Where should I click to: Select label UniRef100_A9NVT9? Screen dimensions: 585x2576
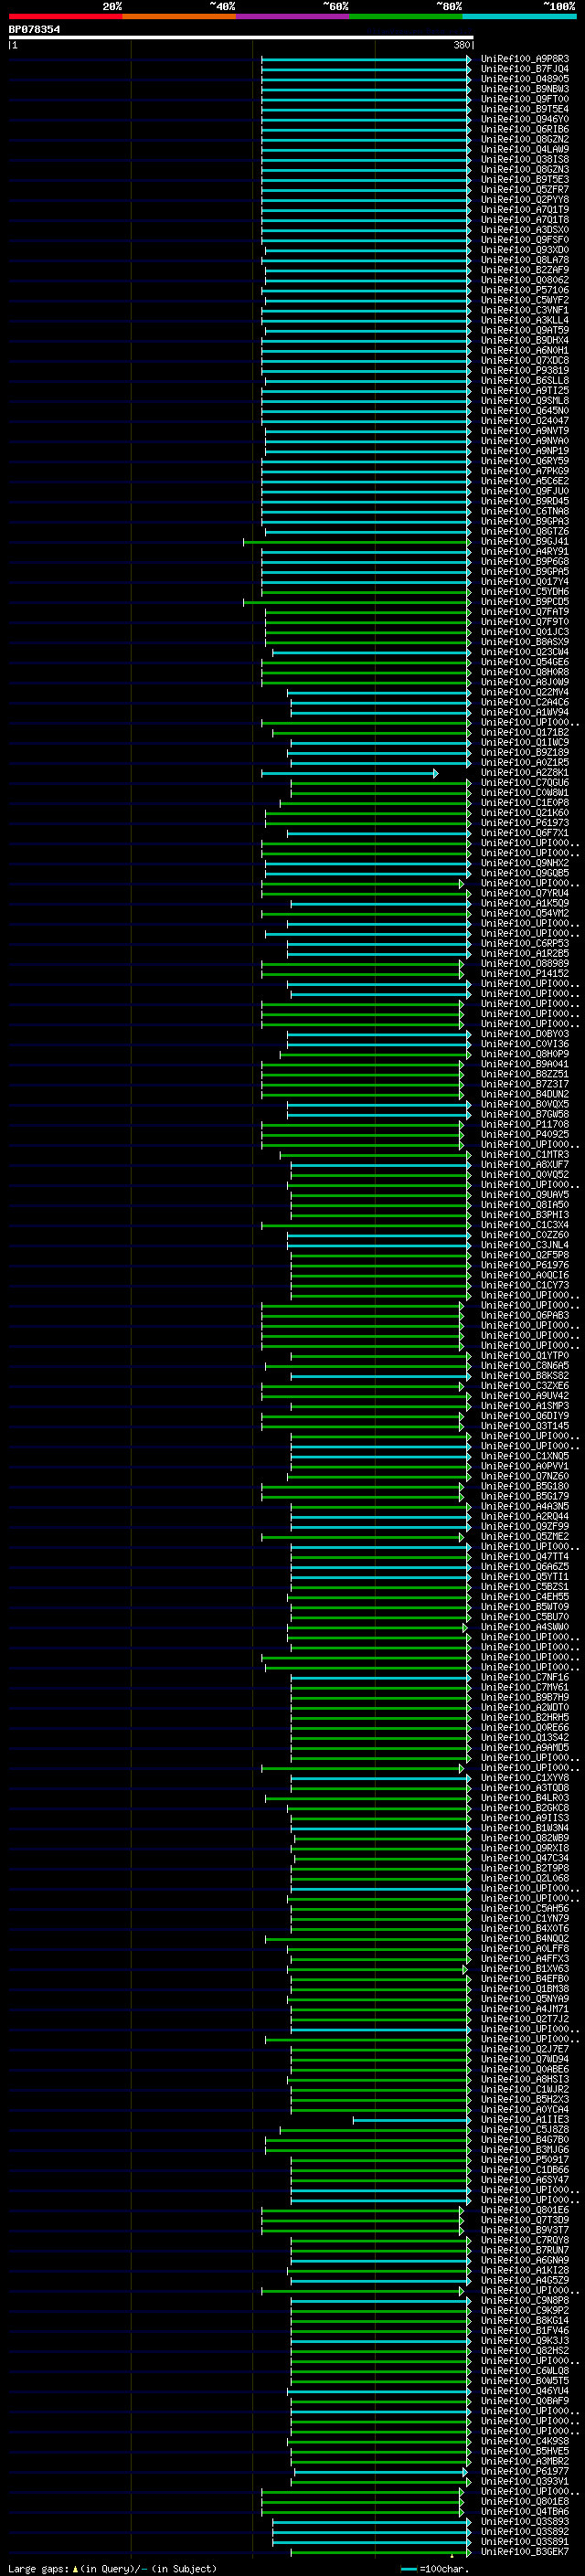[x=524, y=431]
